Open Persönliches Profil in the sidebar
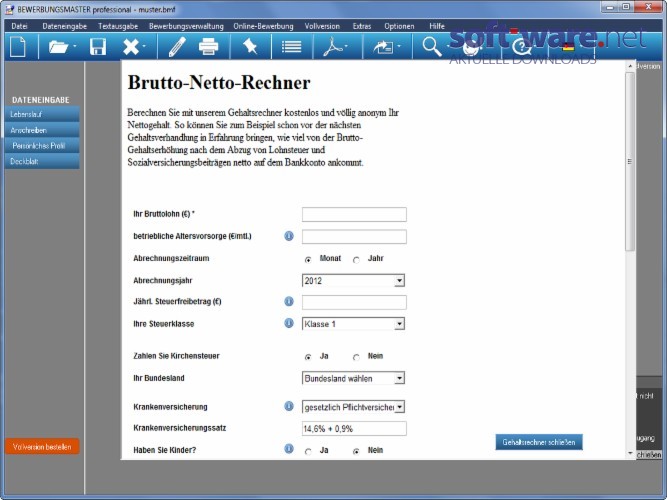 pyautogui.click(x=42, y=146)
